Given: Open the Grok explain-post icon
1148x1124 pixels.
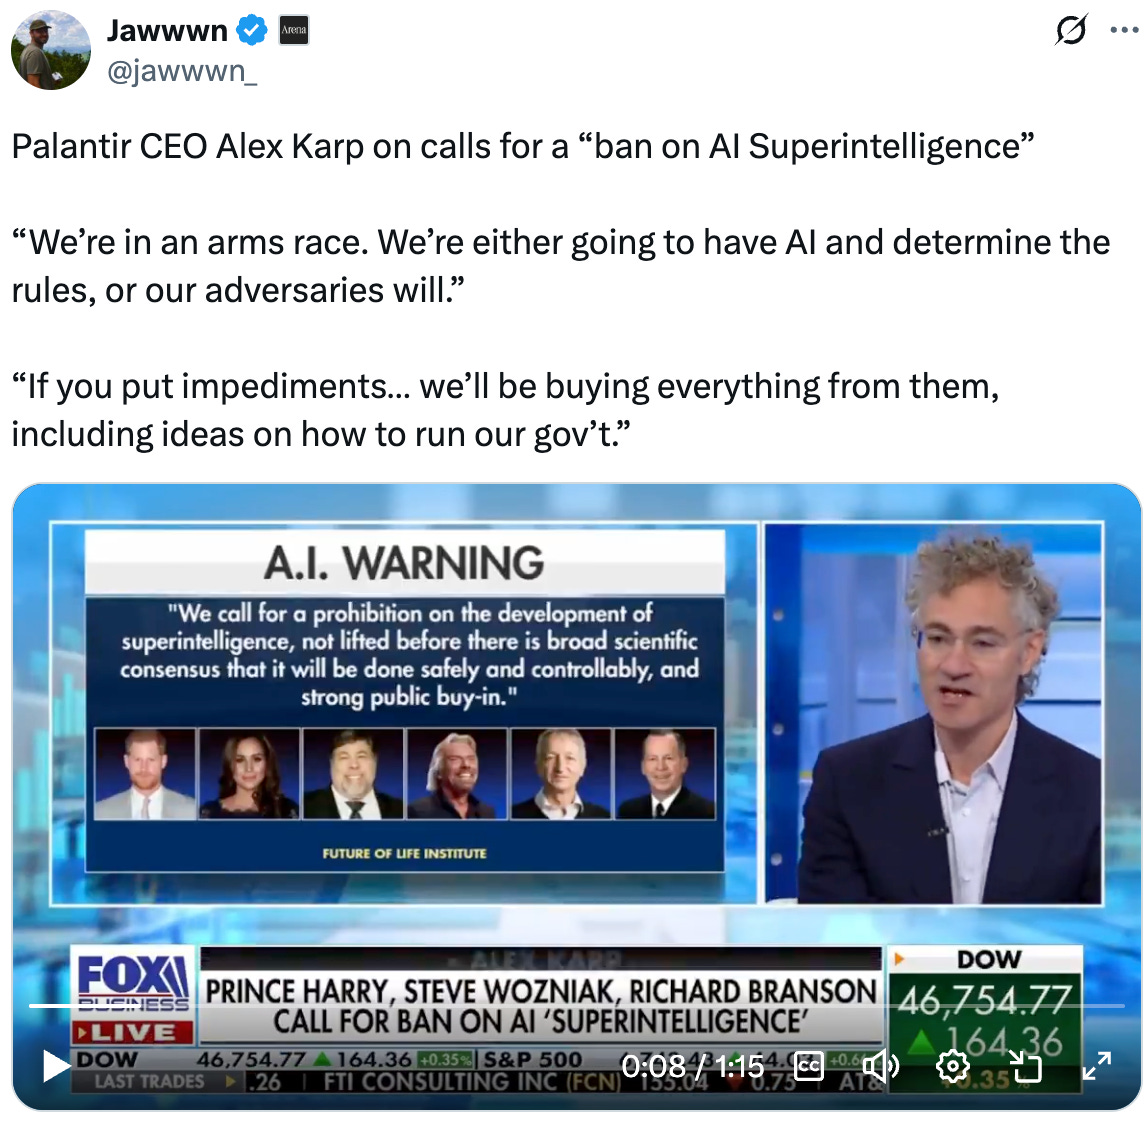Looking at the screenshot, I should 1070,30.
